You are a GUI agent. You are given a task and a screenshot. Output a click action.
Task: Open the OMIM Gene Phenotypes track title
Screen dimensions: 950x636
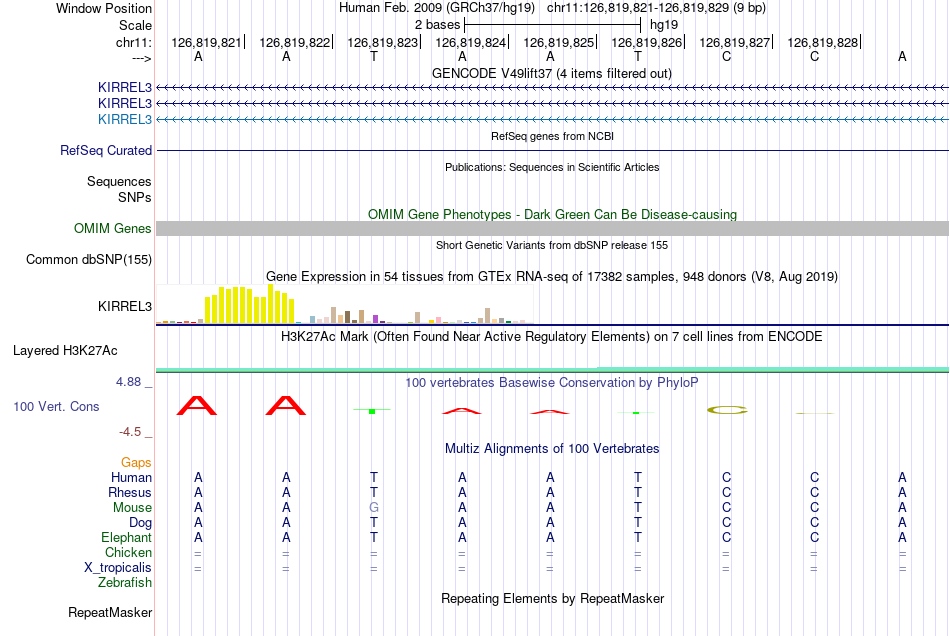[552, 214]
